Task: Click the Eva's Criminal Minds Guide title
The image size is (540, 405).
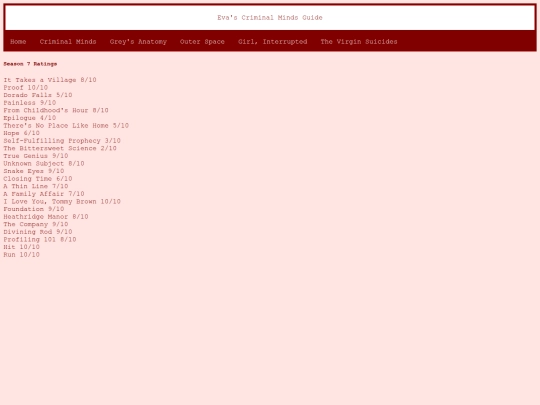Action: [x=270, y=18]
